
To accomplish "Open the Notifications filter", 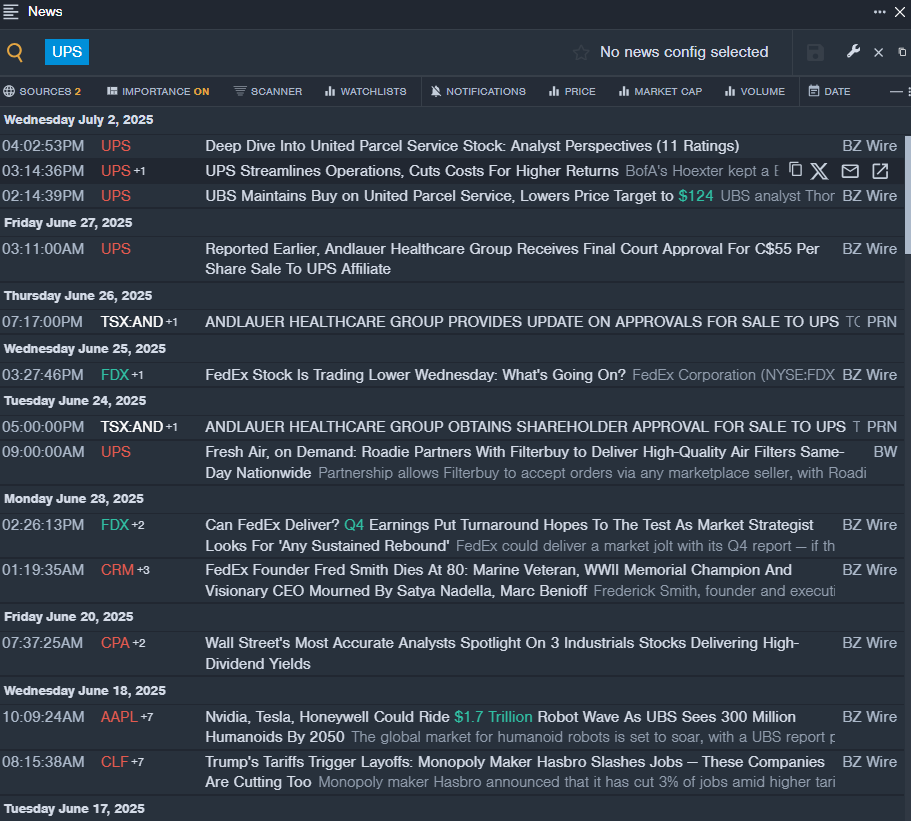I will click(478, 91).
